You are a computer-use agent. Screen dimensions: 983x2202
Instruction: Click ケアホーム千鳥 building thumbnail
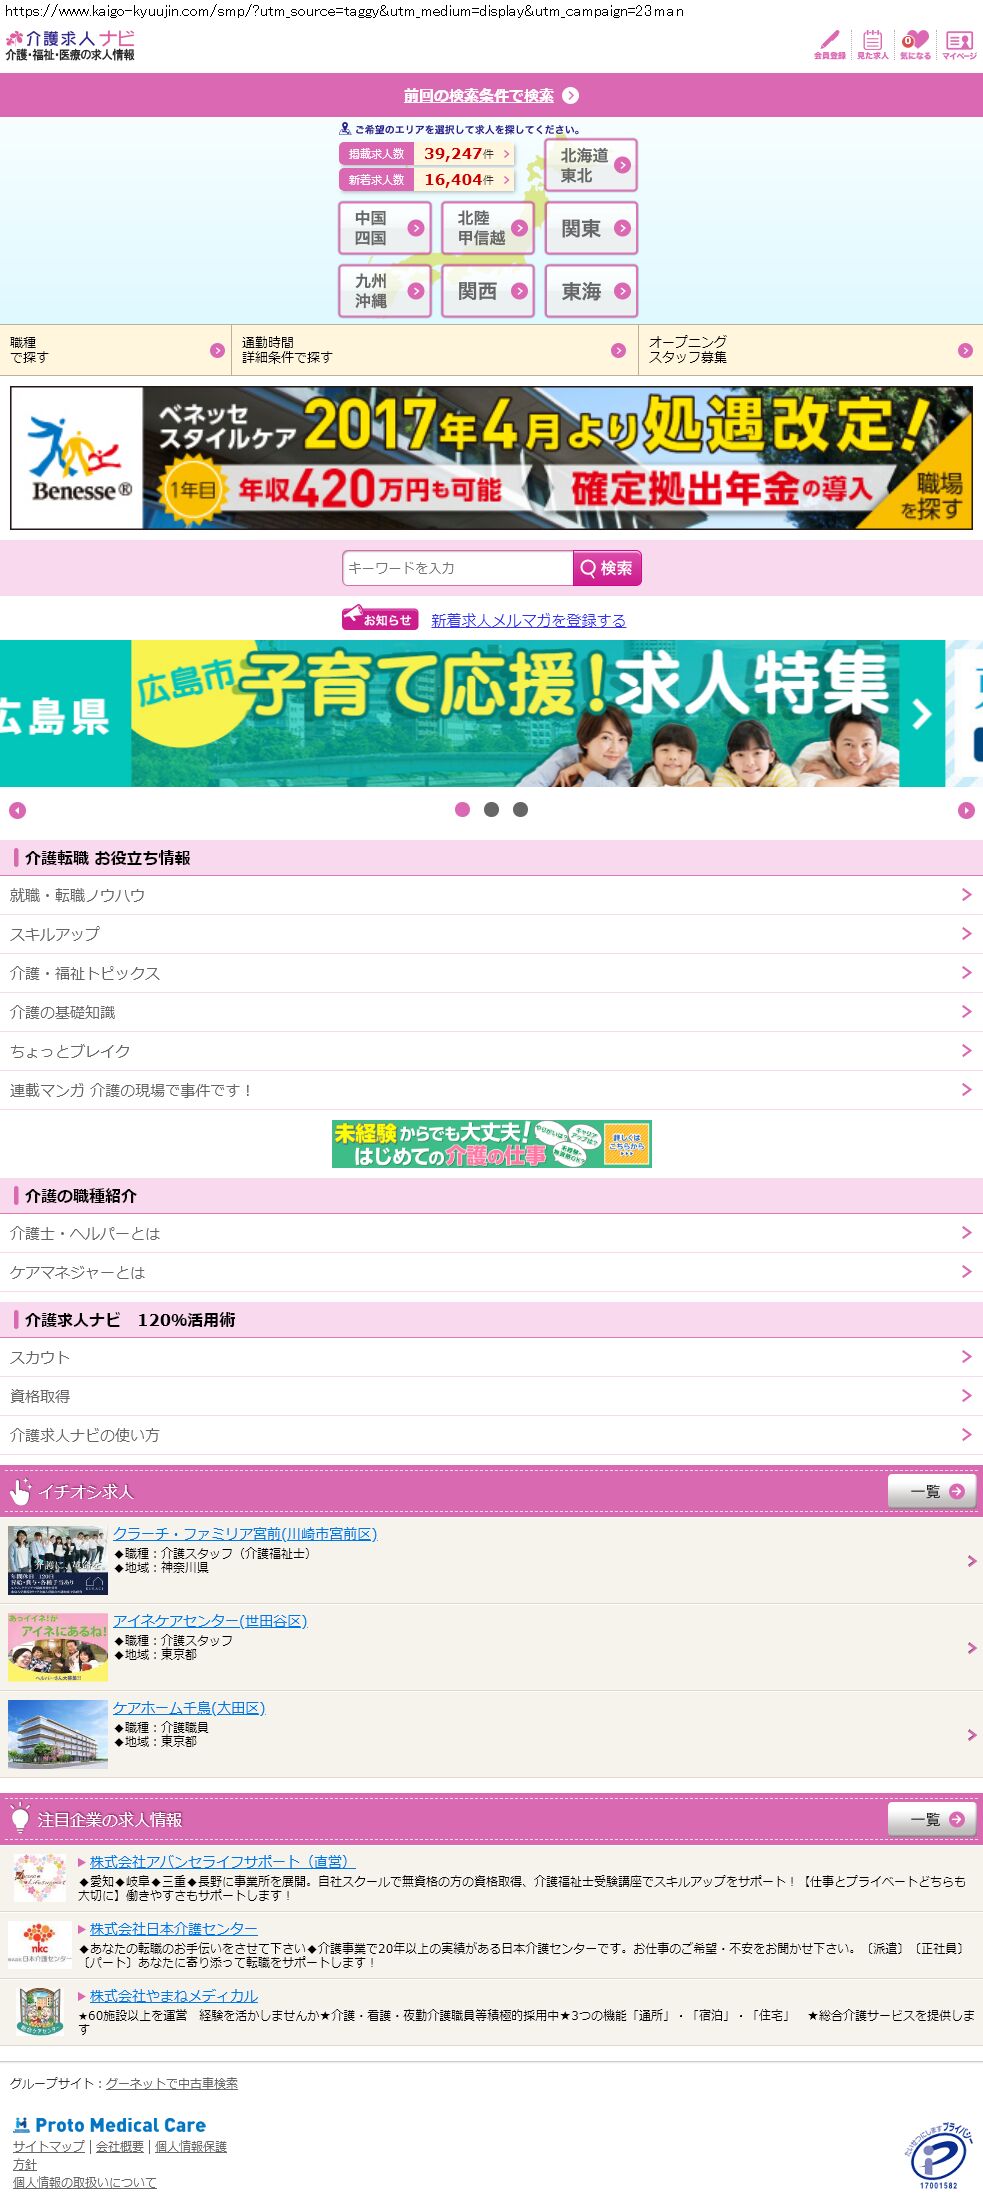click(x=57, y=1734)
